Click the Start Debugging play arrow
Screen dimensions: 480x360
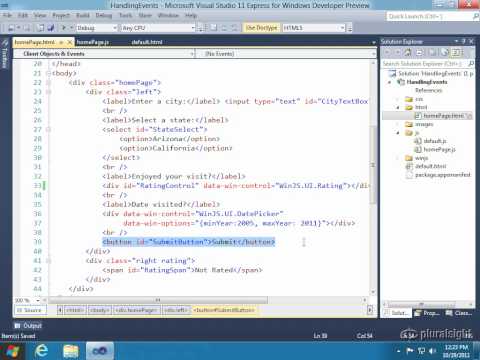[64, 28]
